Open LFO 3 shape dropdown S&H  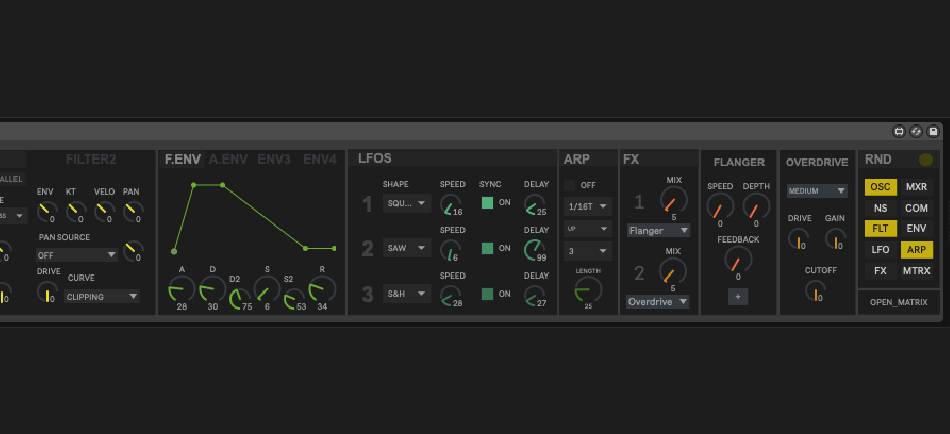407,294
